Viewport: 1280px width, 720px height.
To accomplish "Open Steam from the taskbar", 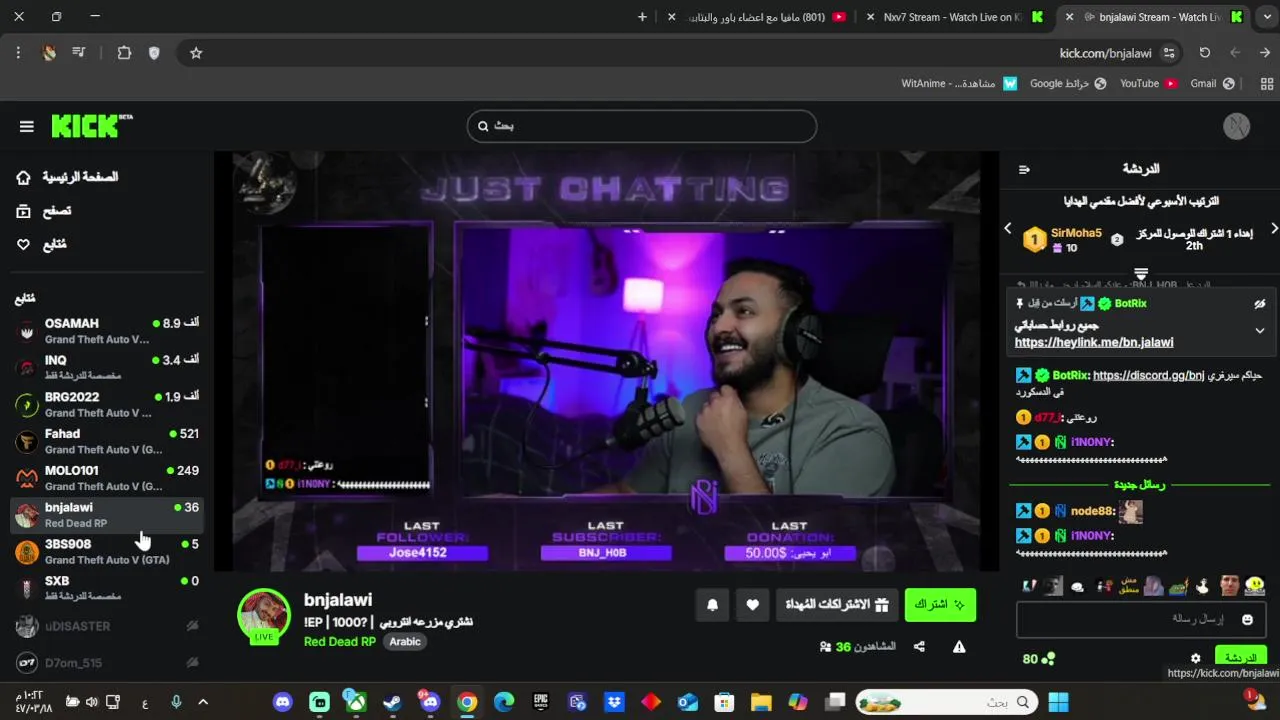I will pos(392,702).
